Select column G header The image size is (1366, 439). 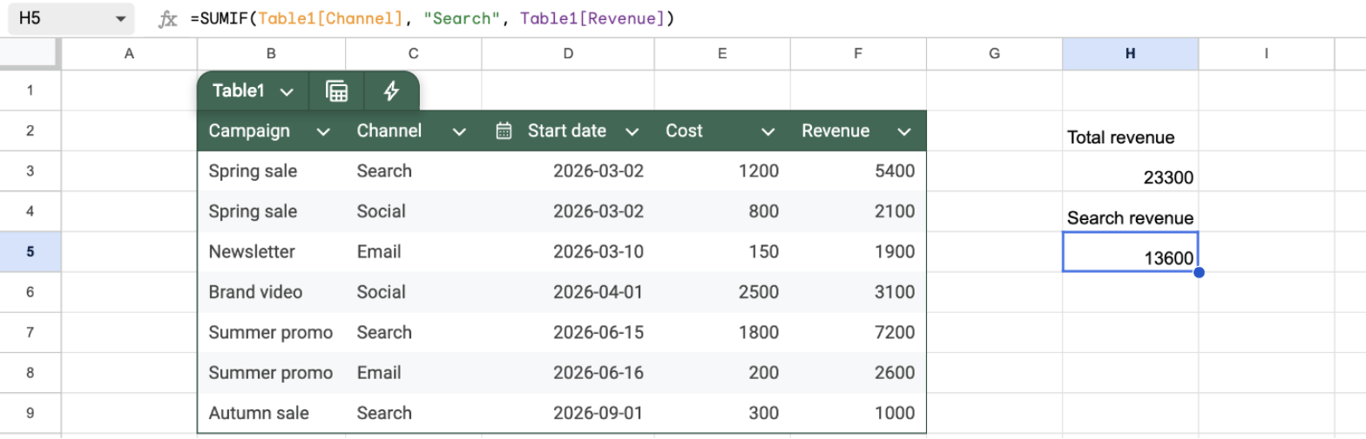[994, 54]
